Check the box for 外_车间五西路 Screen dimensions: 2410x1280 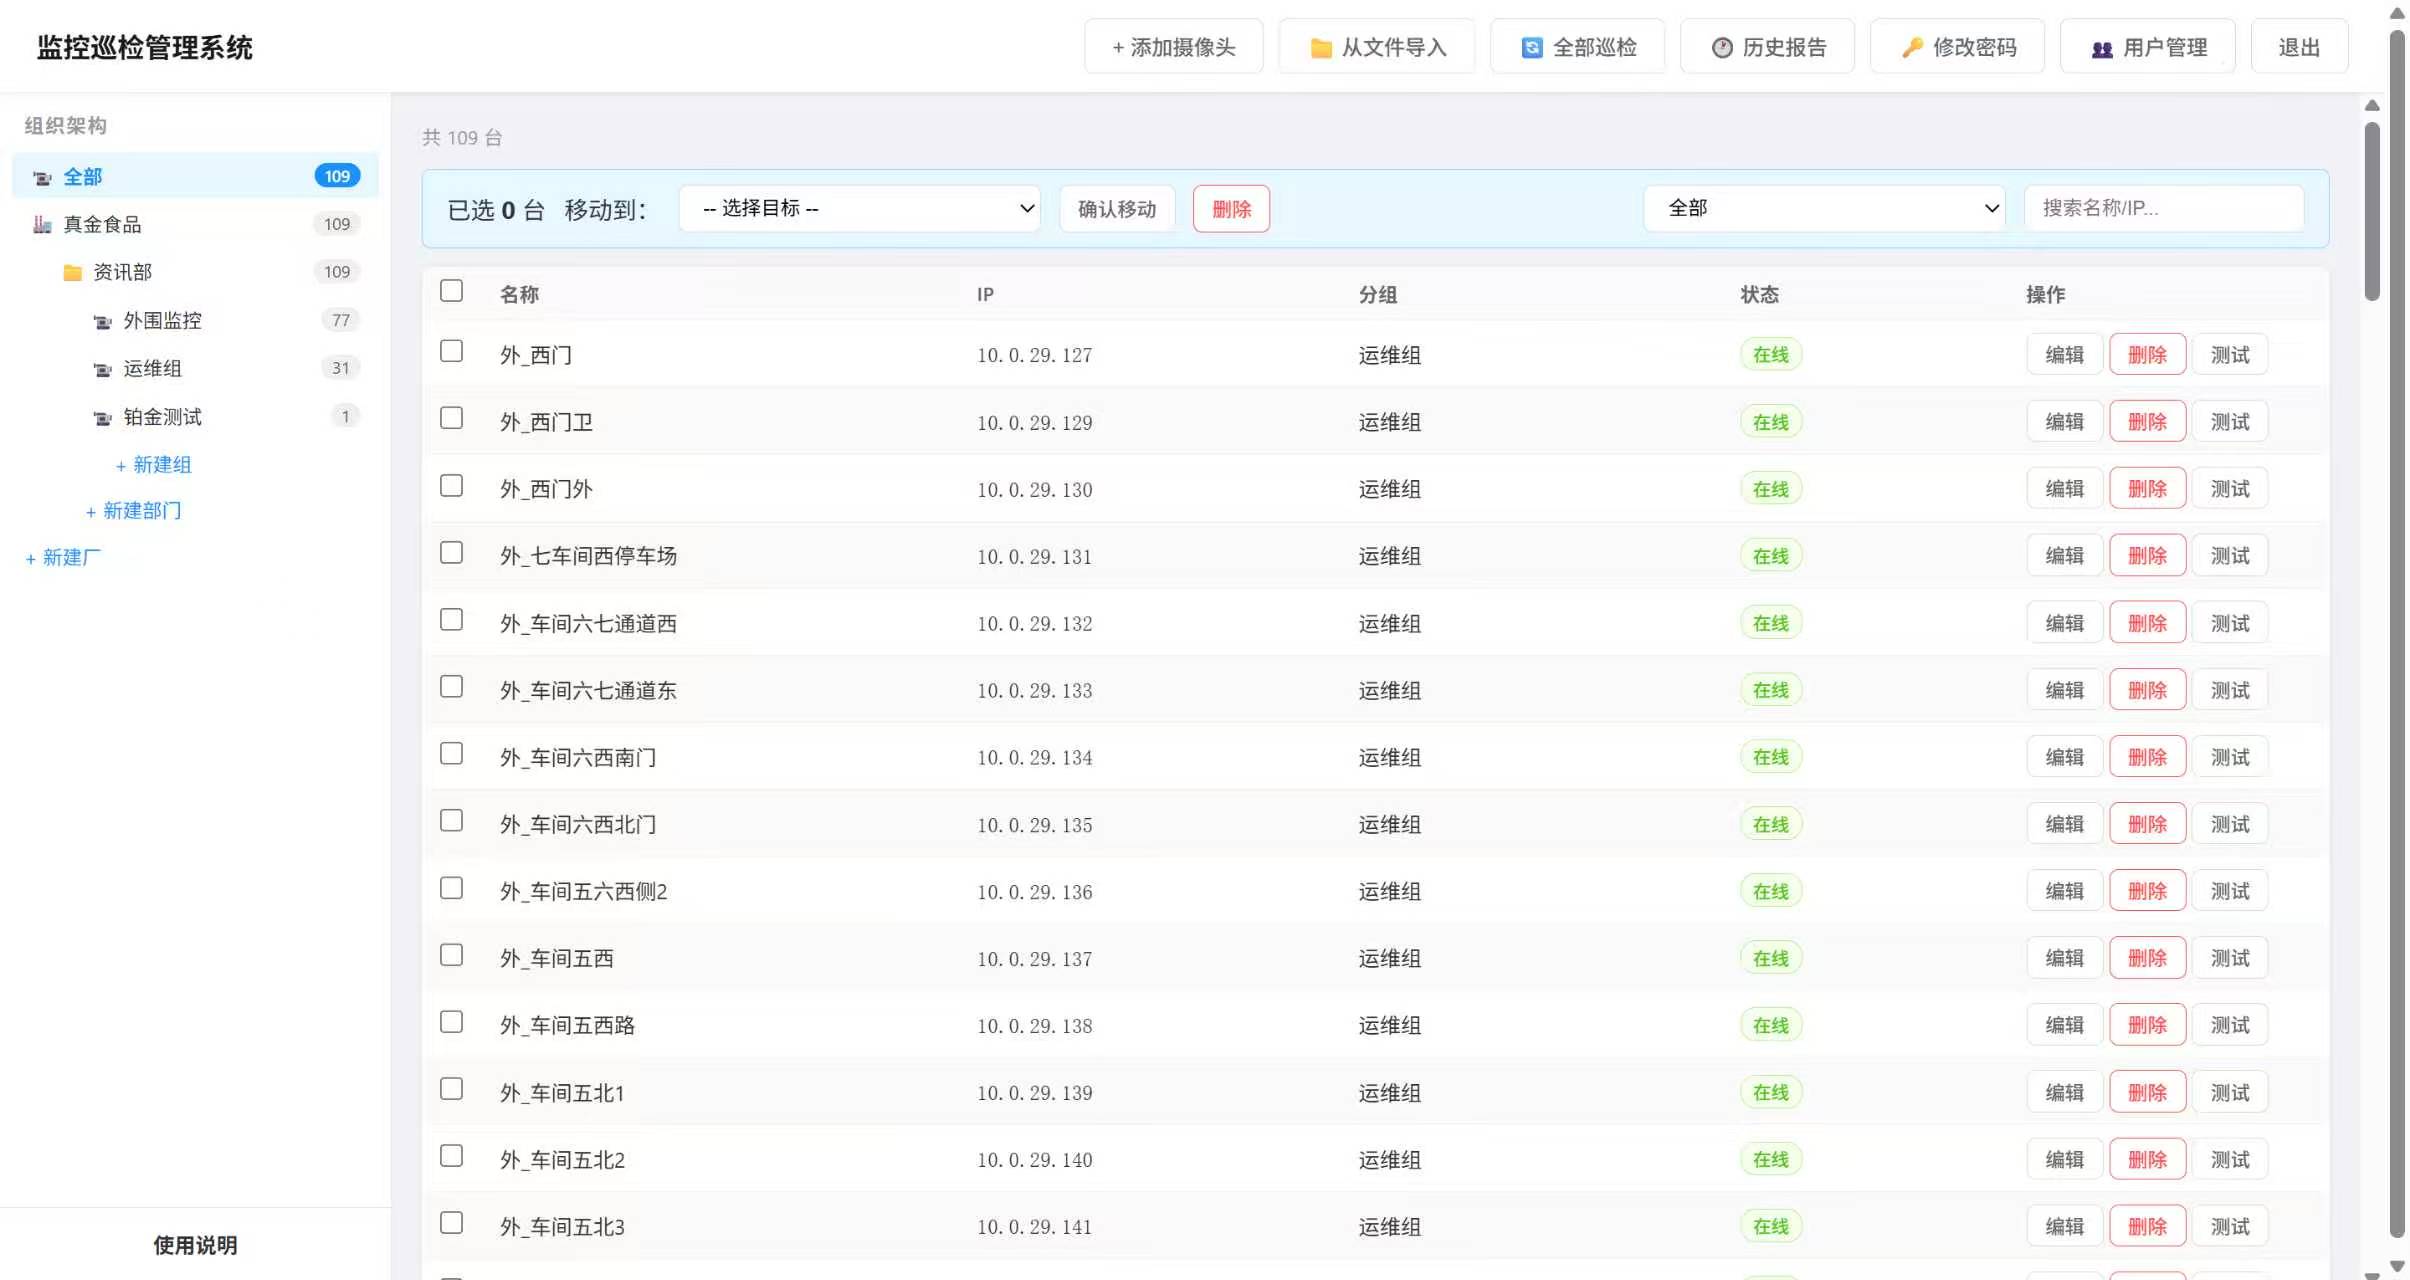pyautogui.click(x=451, y=1021)
